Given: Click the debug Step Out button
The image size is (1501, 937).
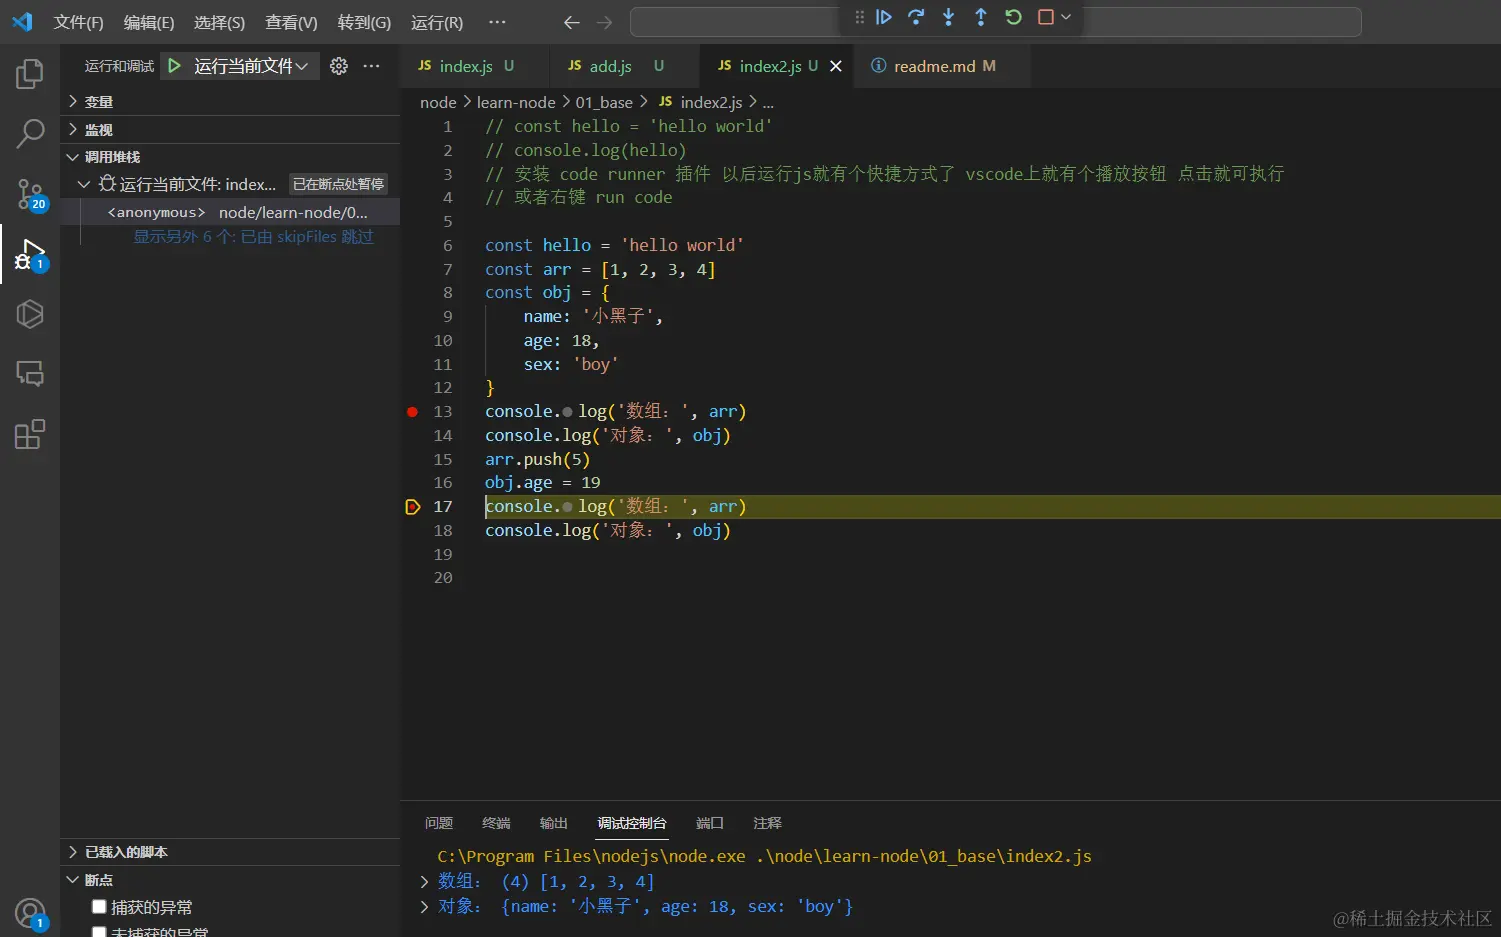Looking at the screenshot, I should 980,17.
